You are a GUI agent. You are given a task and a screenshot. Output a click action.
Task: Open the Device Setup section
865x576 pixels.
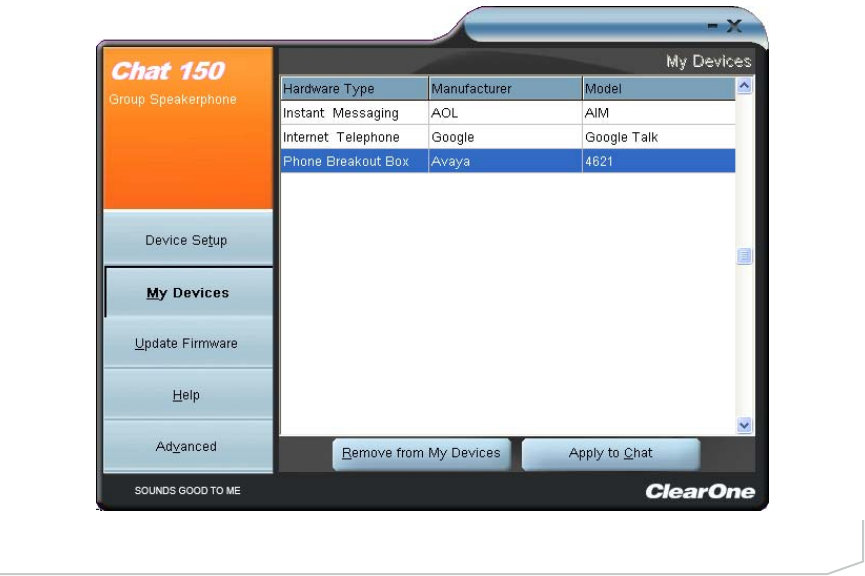[x=188, y=238]
